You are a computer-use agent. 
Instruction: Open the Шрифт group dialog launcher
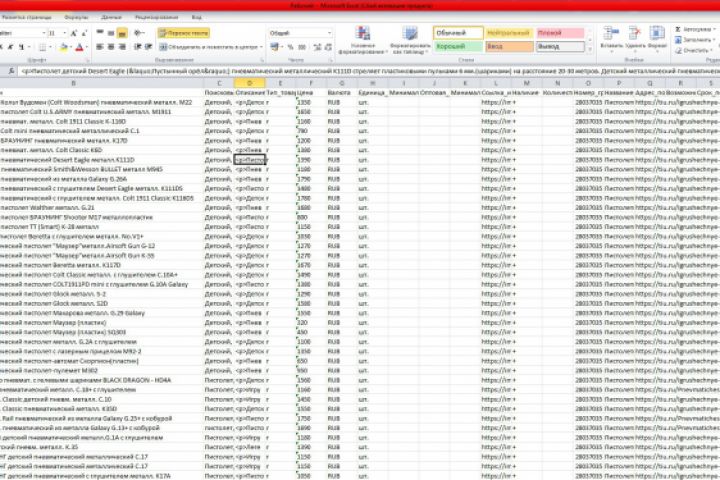[x=87, y=60]
